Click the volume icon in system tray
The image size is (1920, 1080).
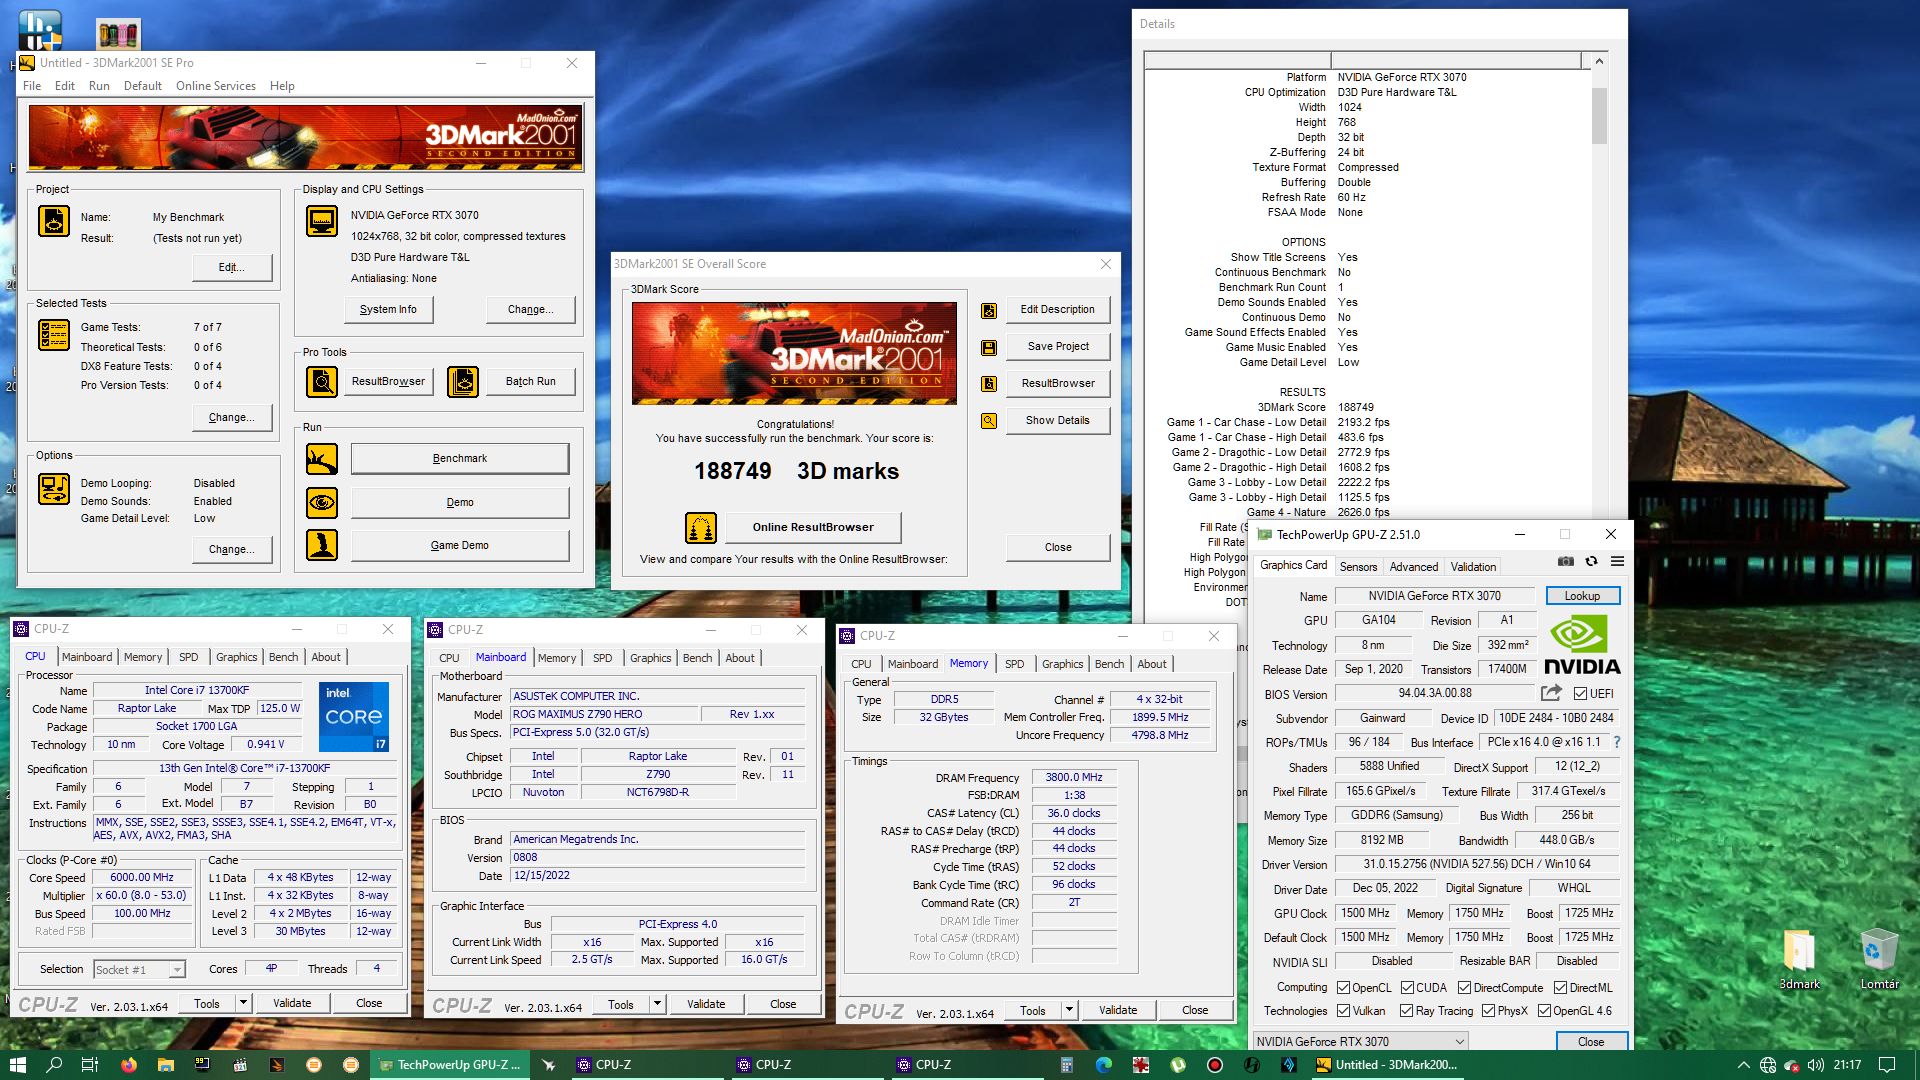coord(1815,1065)
